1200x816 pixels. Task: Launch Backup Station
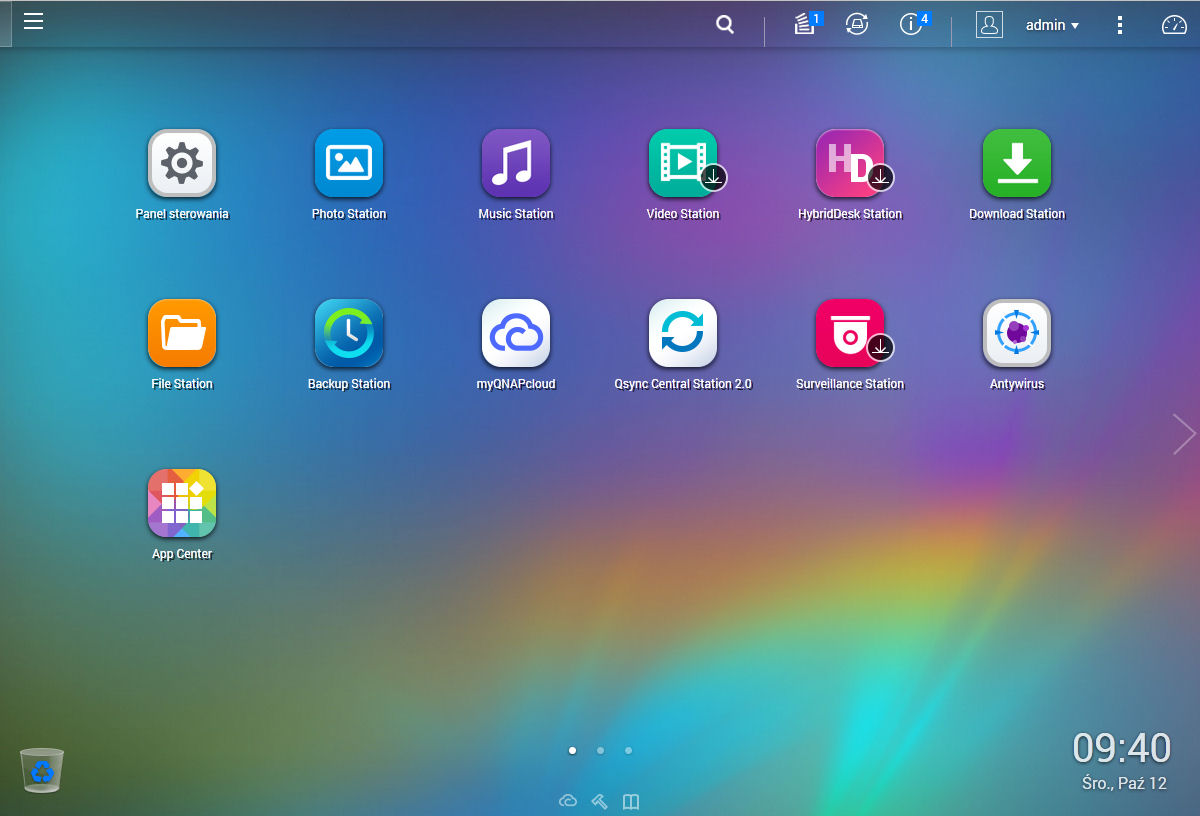click(x=349, y=333)
